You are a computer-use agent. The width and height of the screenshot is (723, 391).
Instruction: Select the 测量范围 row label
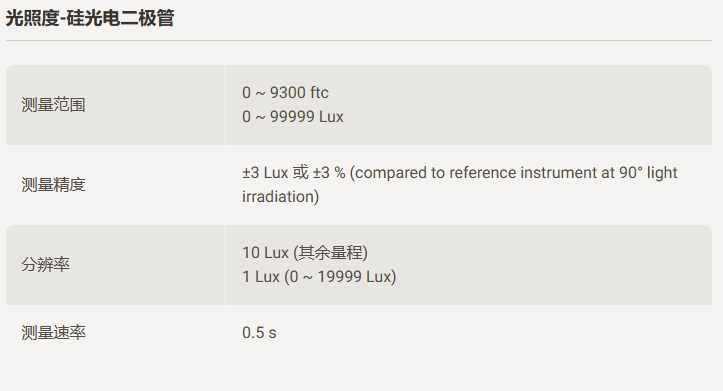click(53, 105)
